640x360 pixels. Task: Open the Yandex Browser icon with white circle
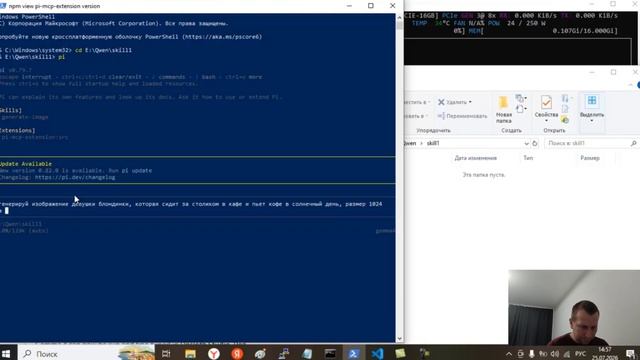pos(213,353)
